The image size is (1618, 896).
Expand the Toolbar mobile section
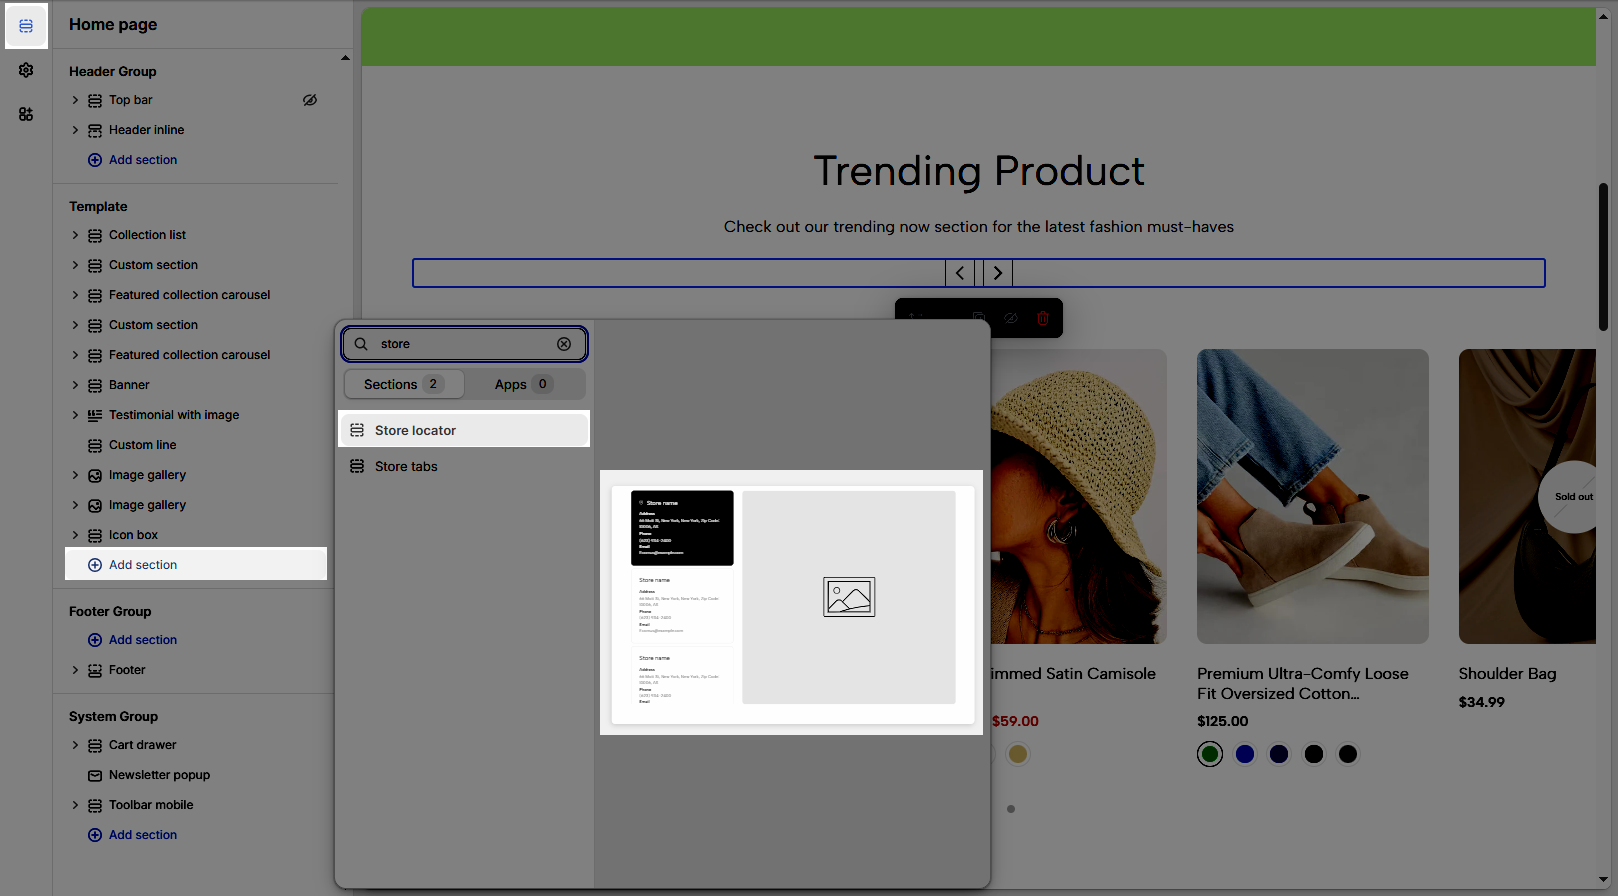75,805
